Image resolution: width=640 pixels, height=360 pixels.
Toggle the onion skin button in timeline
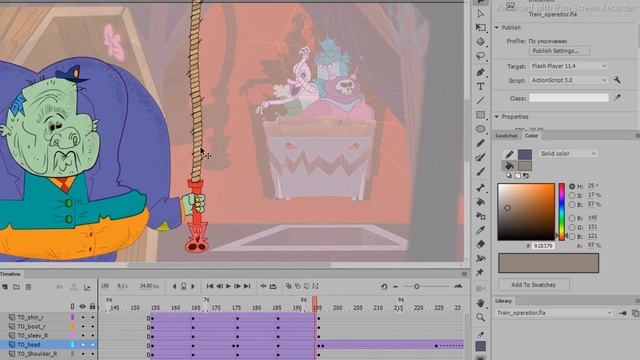coord(289,286)
